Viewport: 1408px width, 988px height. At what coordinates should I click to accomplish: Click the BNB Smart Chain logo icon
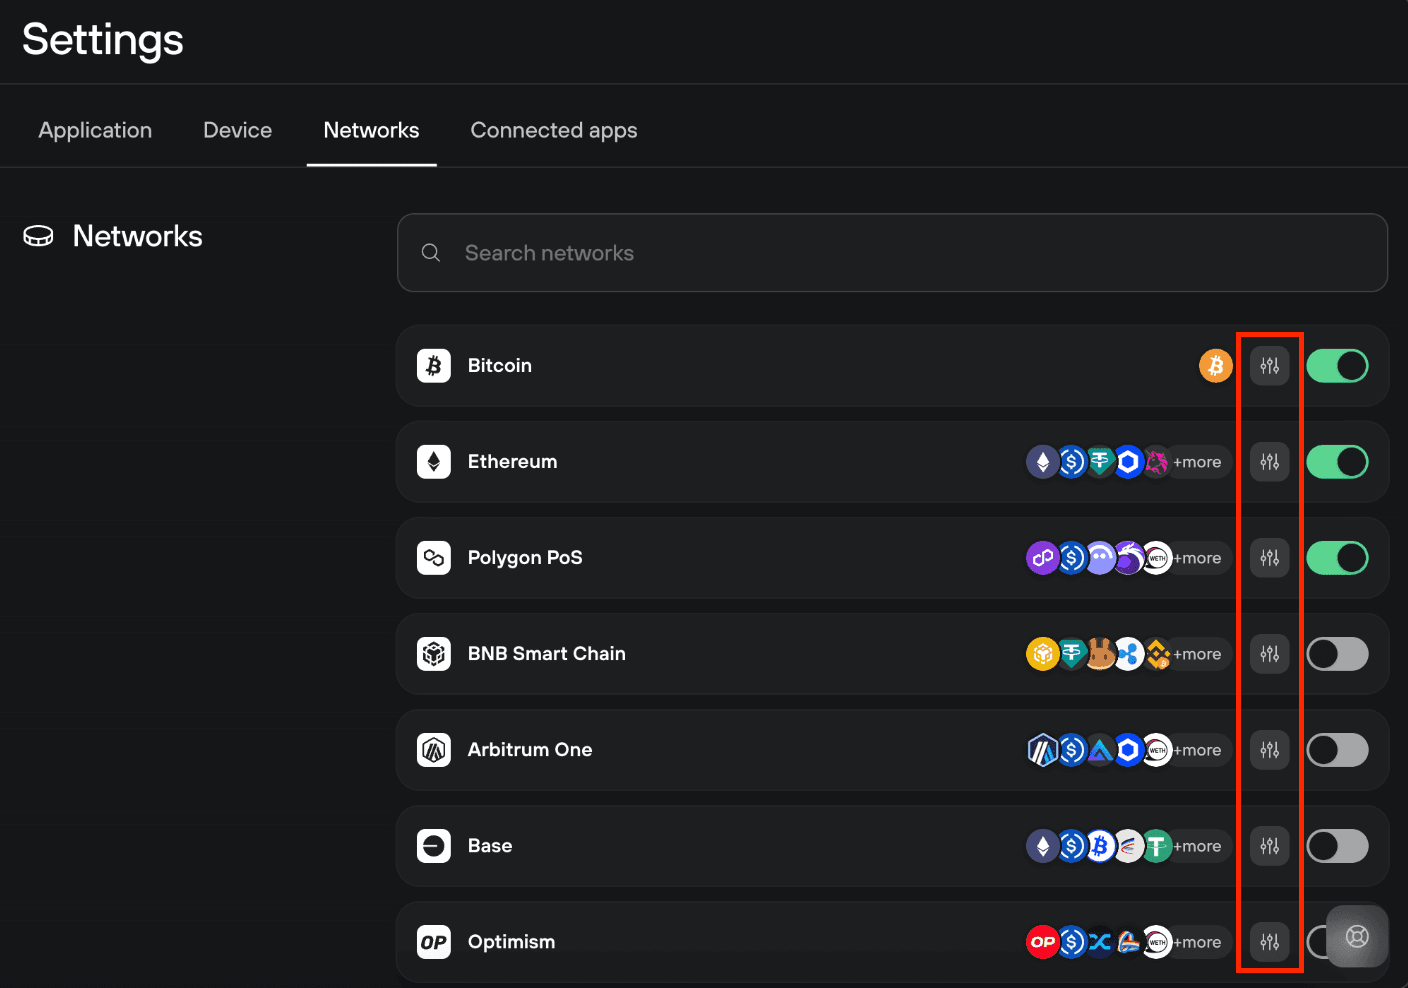coord(434,654)
